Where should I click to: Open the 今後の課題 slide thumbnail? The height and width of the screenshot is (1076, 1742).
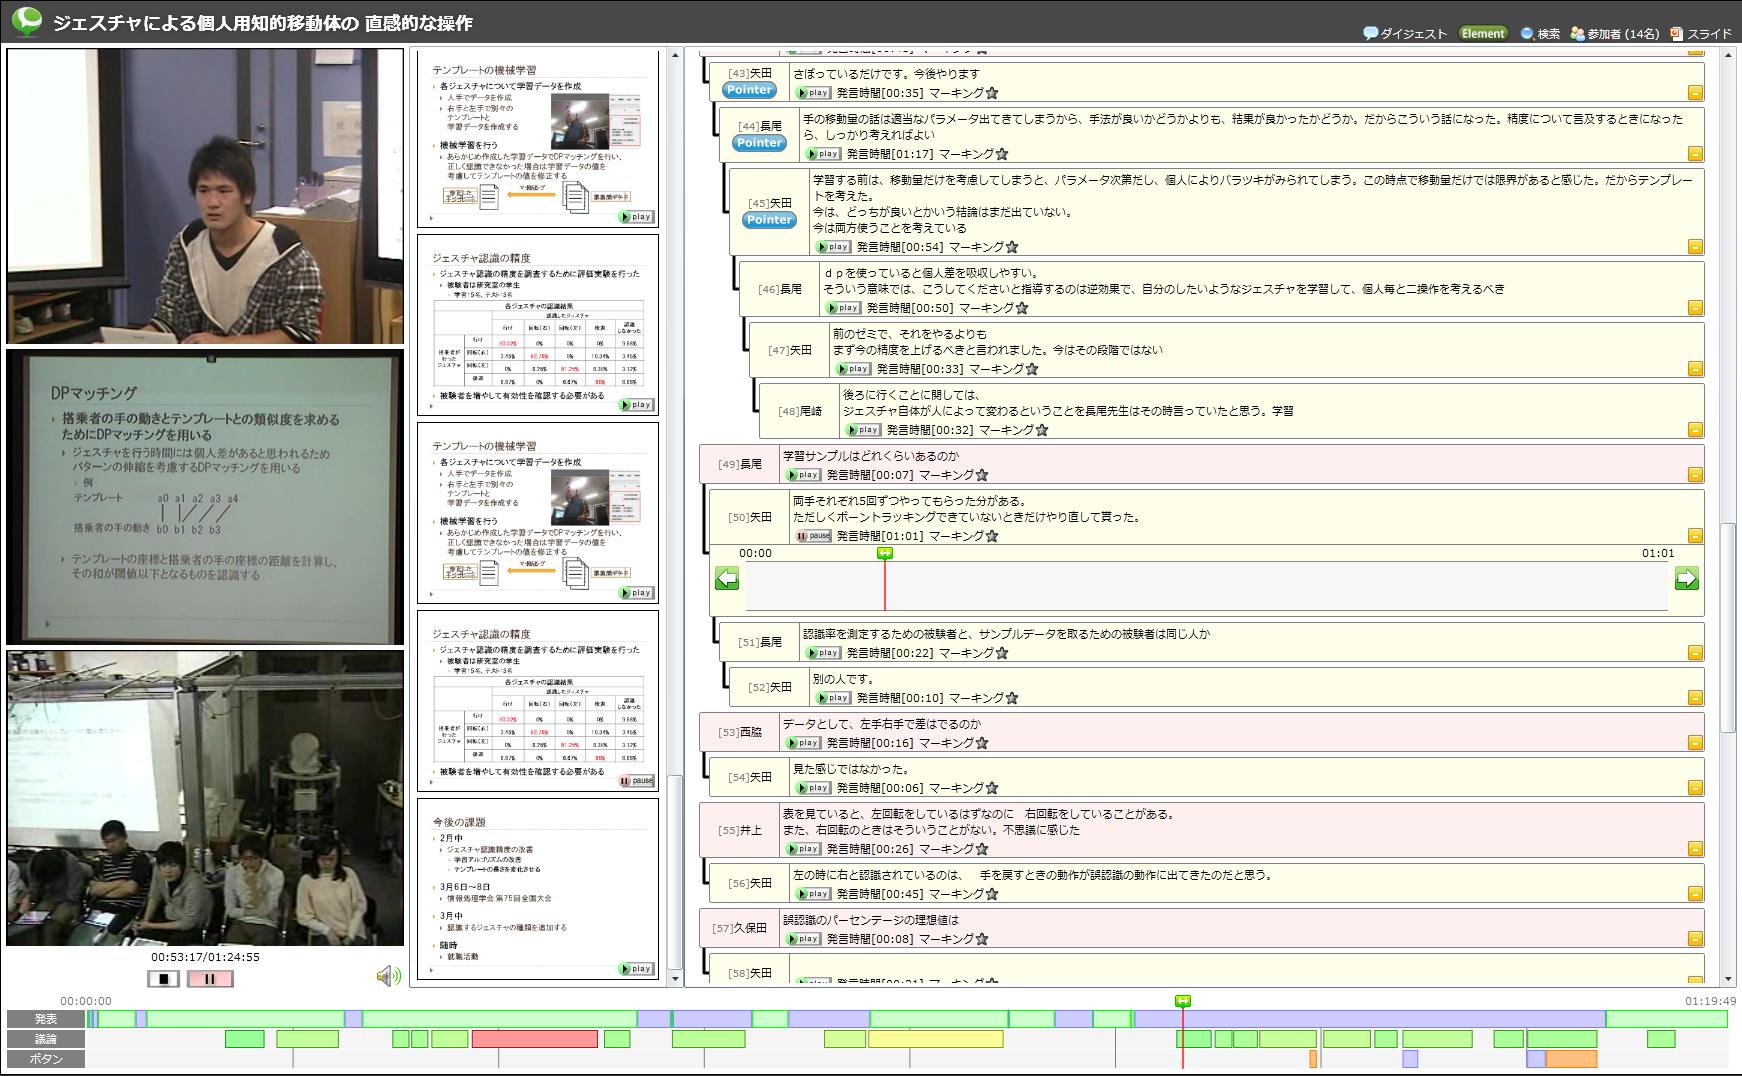pyautogui.click(x=538, y=889)
